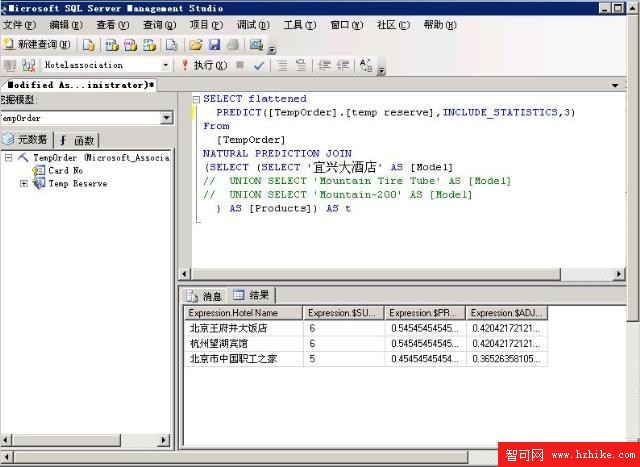Click the Comment out selected lines icon
Screen dimensions: 640x467
pyautogui.click(x=282, y=65)
